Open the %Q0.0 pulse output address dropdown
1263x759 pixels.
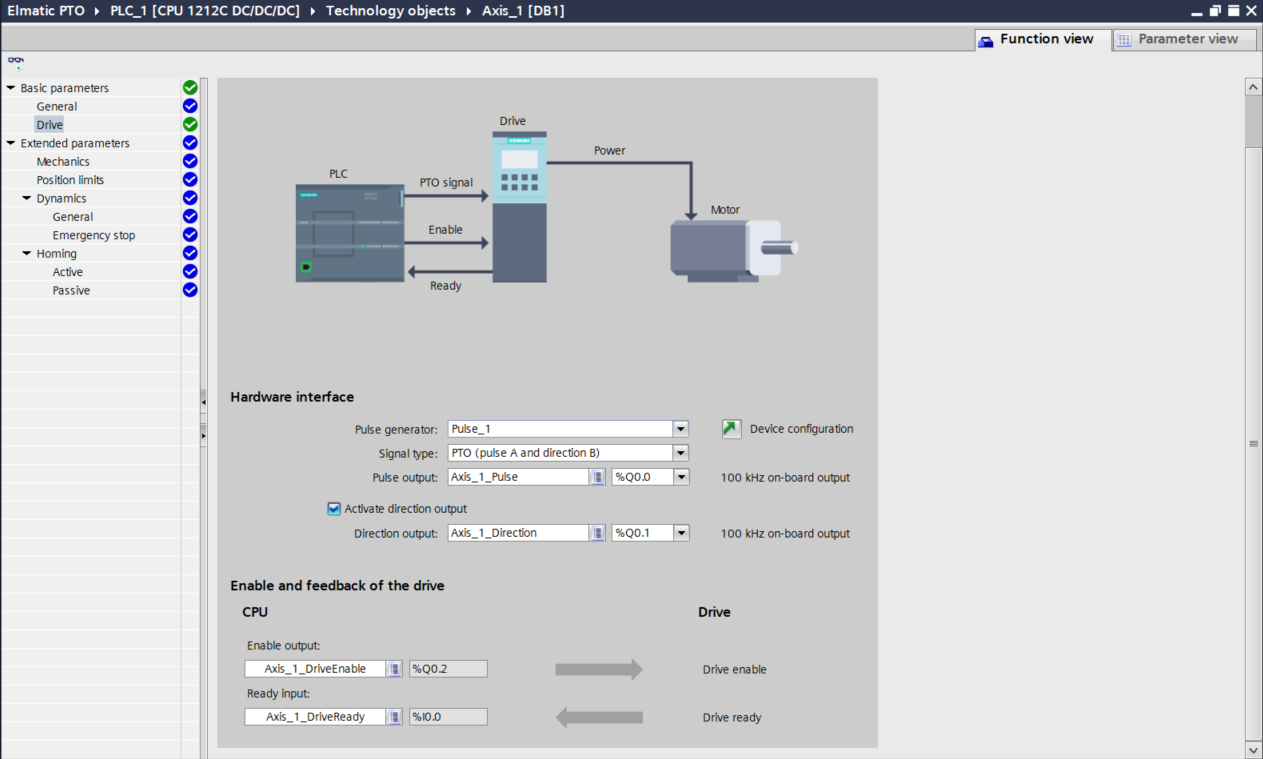[681, 477]
